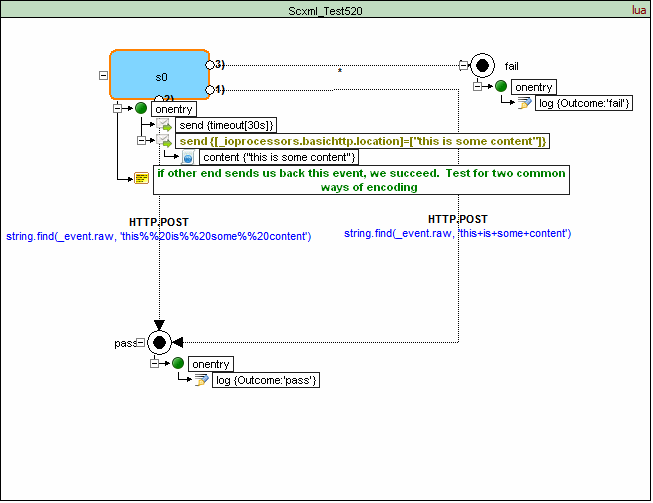Select send {timeout[30s]} label
This screenshot has width=653, height=503.
pyautogui.click(x=227, y=125)
